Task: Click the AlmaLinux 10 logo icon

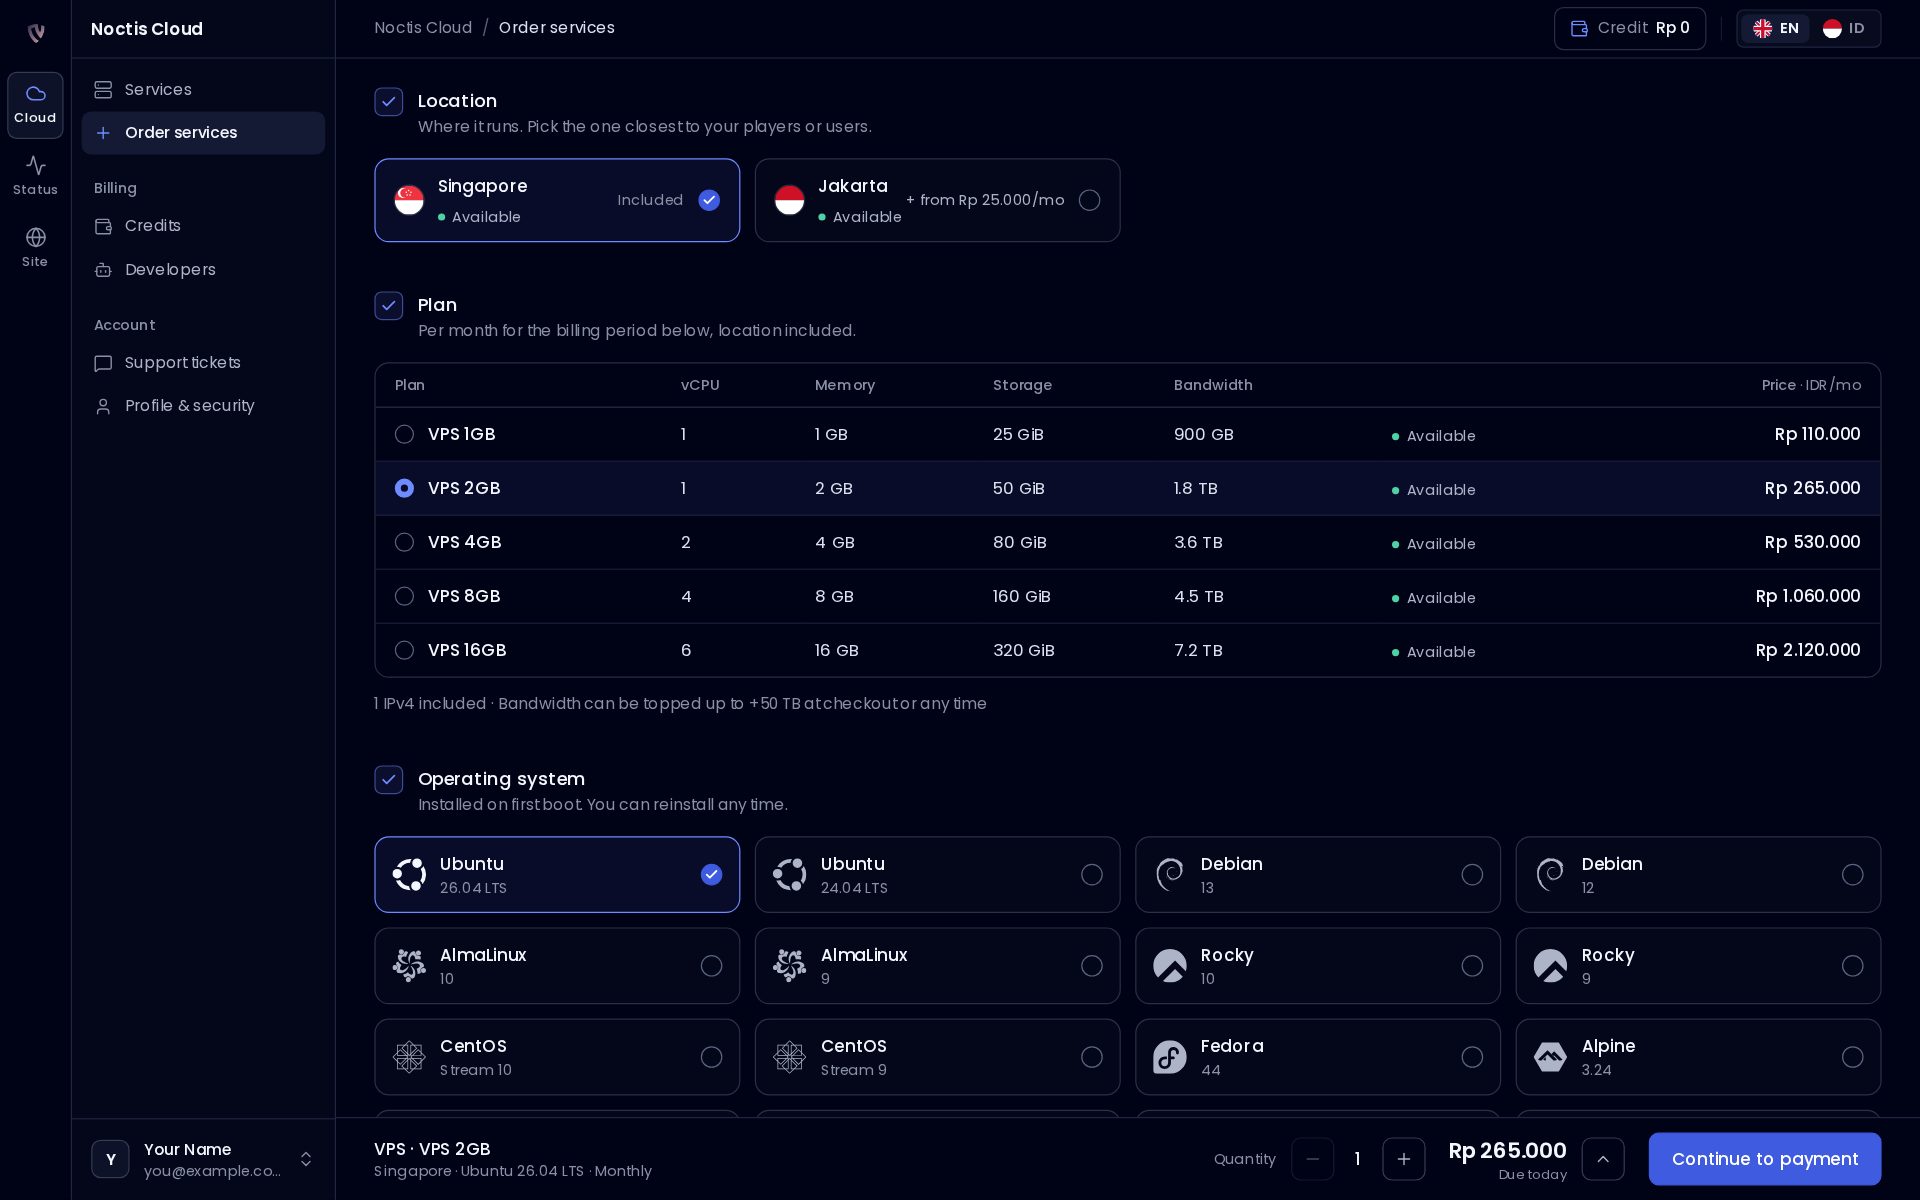Action: point(409,965)
